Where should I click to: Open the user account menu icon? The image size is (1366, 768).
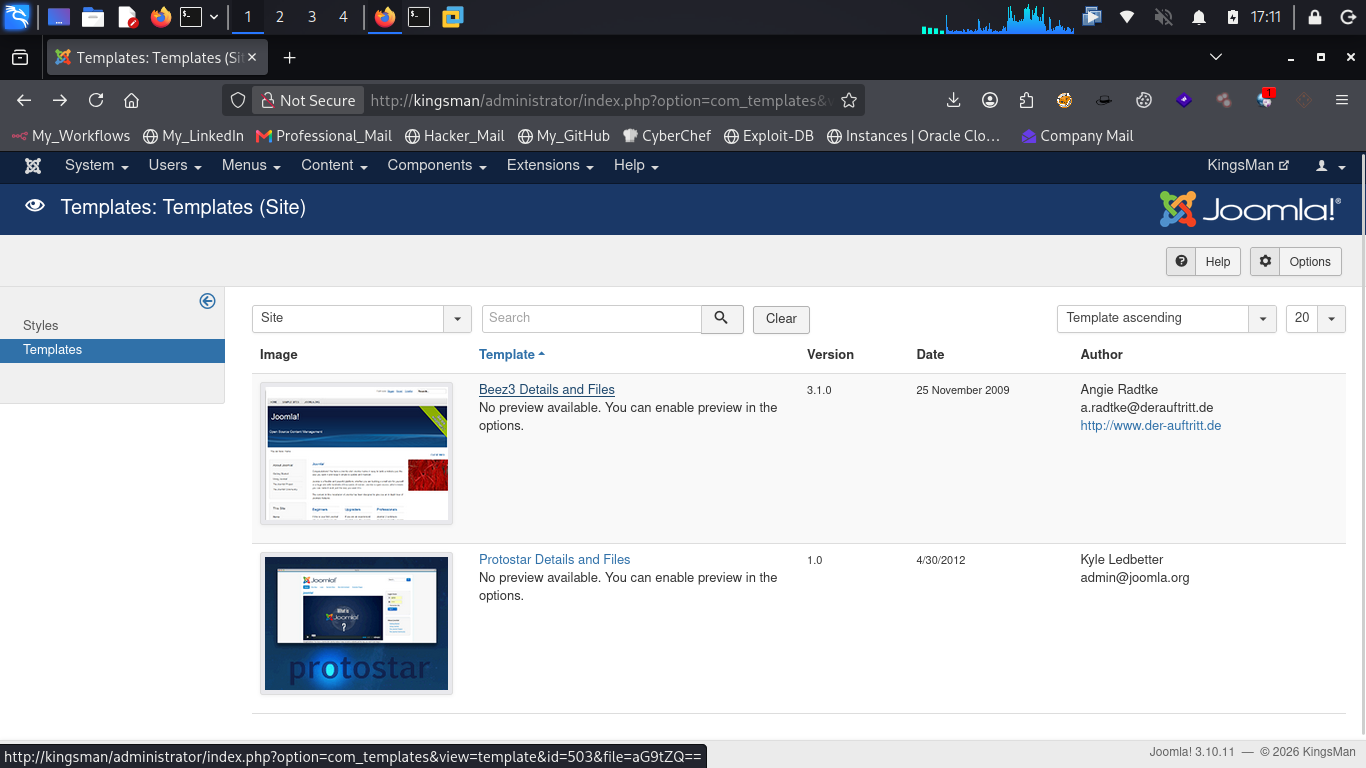[1331, 166]
